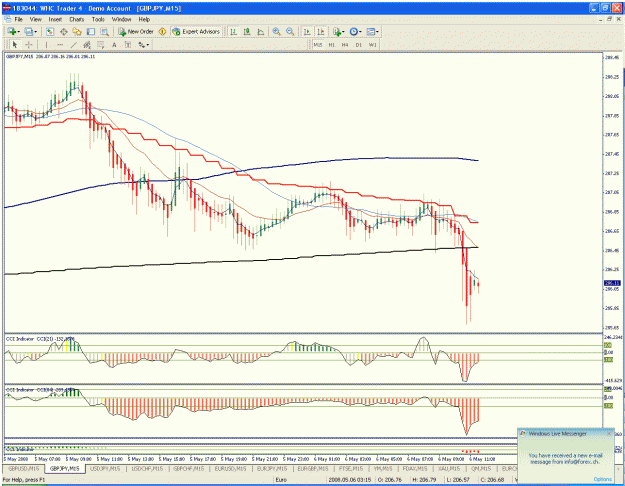The width and height of the screenshot is (625, 486).
Task: Open the Market Watch window icon
Action: (50, 31)
